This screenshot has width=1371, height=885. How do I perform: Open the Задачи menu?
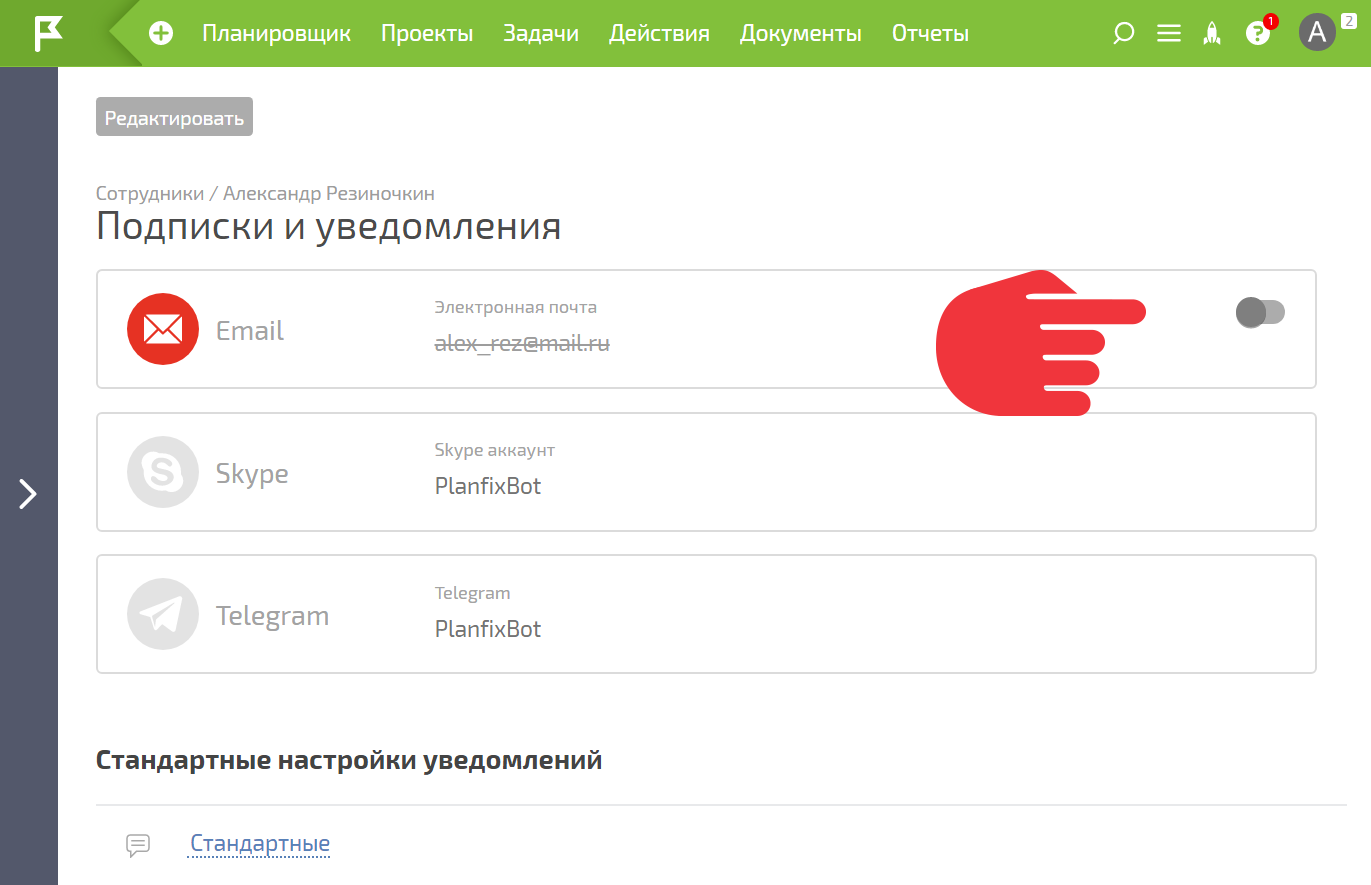point(541,33)
